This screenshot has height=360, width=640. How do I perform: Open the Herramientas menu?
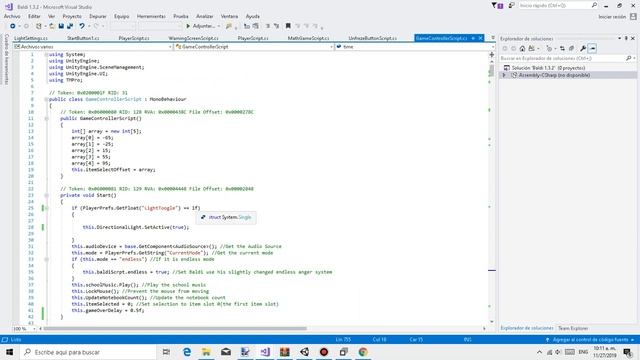(x=151, y=16)
